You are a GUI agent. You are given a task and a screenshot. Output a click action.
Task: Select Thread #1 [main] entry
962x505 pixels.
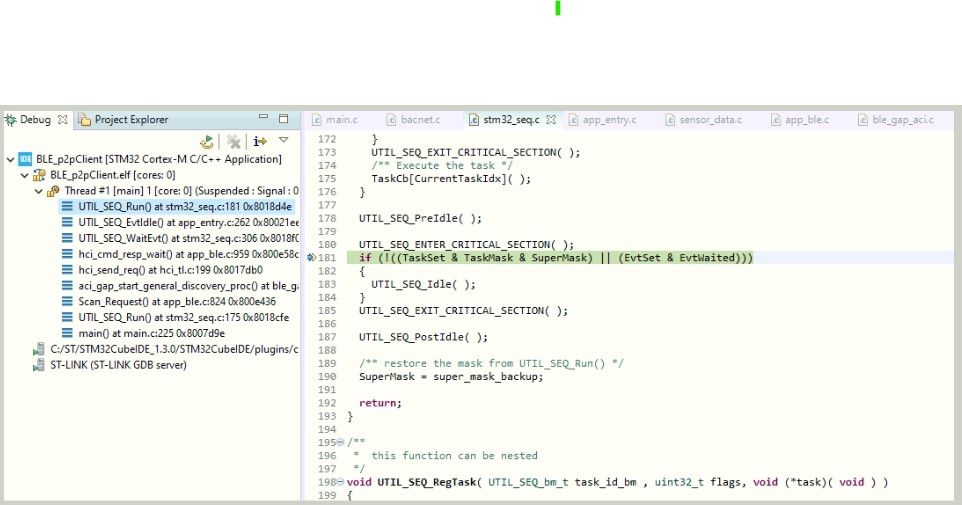[x=182, y=191]
